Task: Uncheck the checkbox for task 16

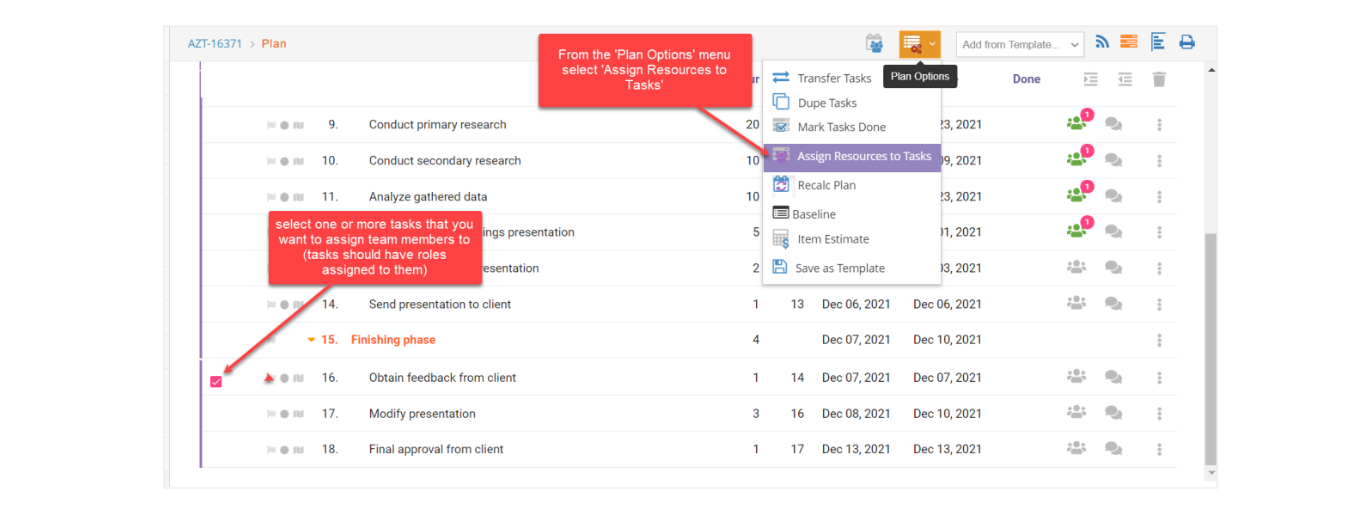Action: point(216,382)
